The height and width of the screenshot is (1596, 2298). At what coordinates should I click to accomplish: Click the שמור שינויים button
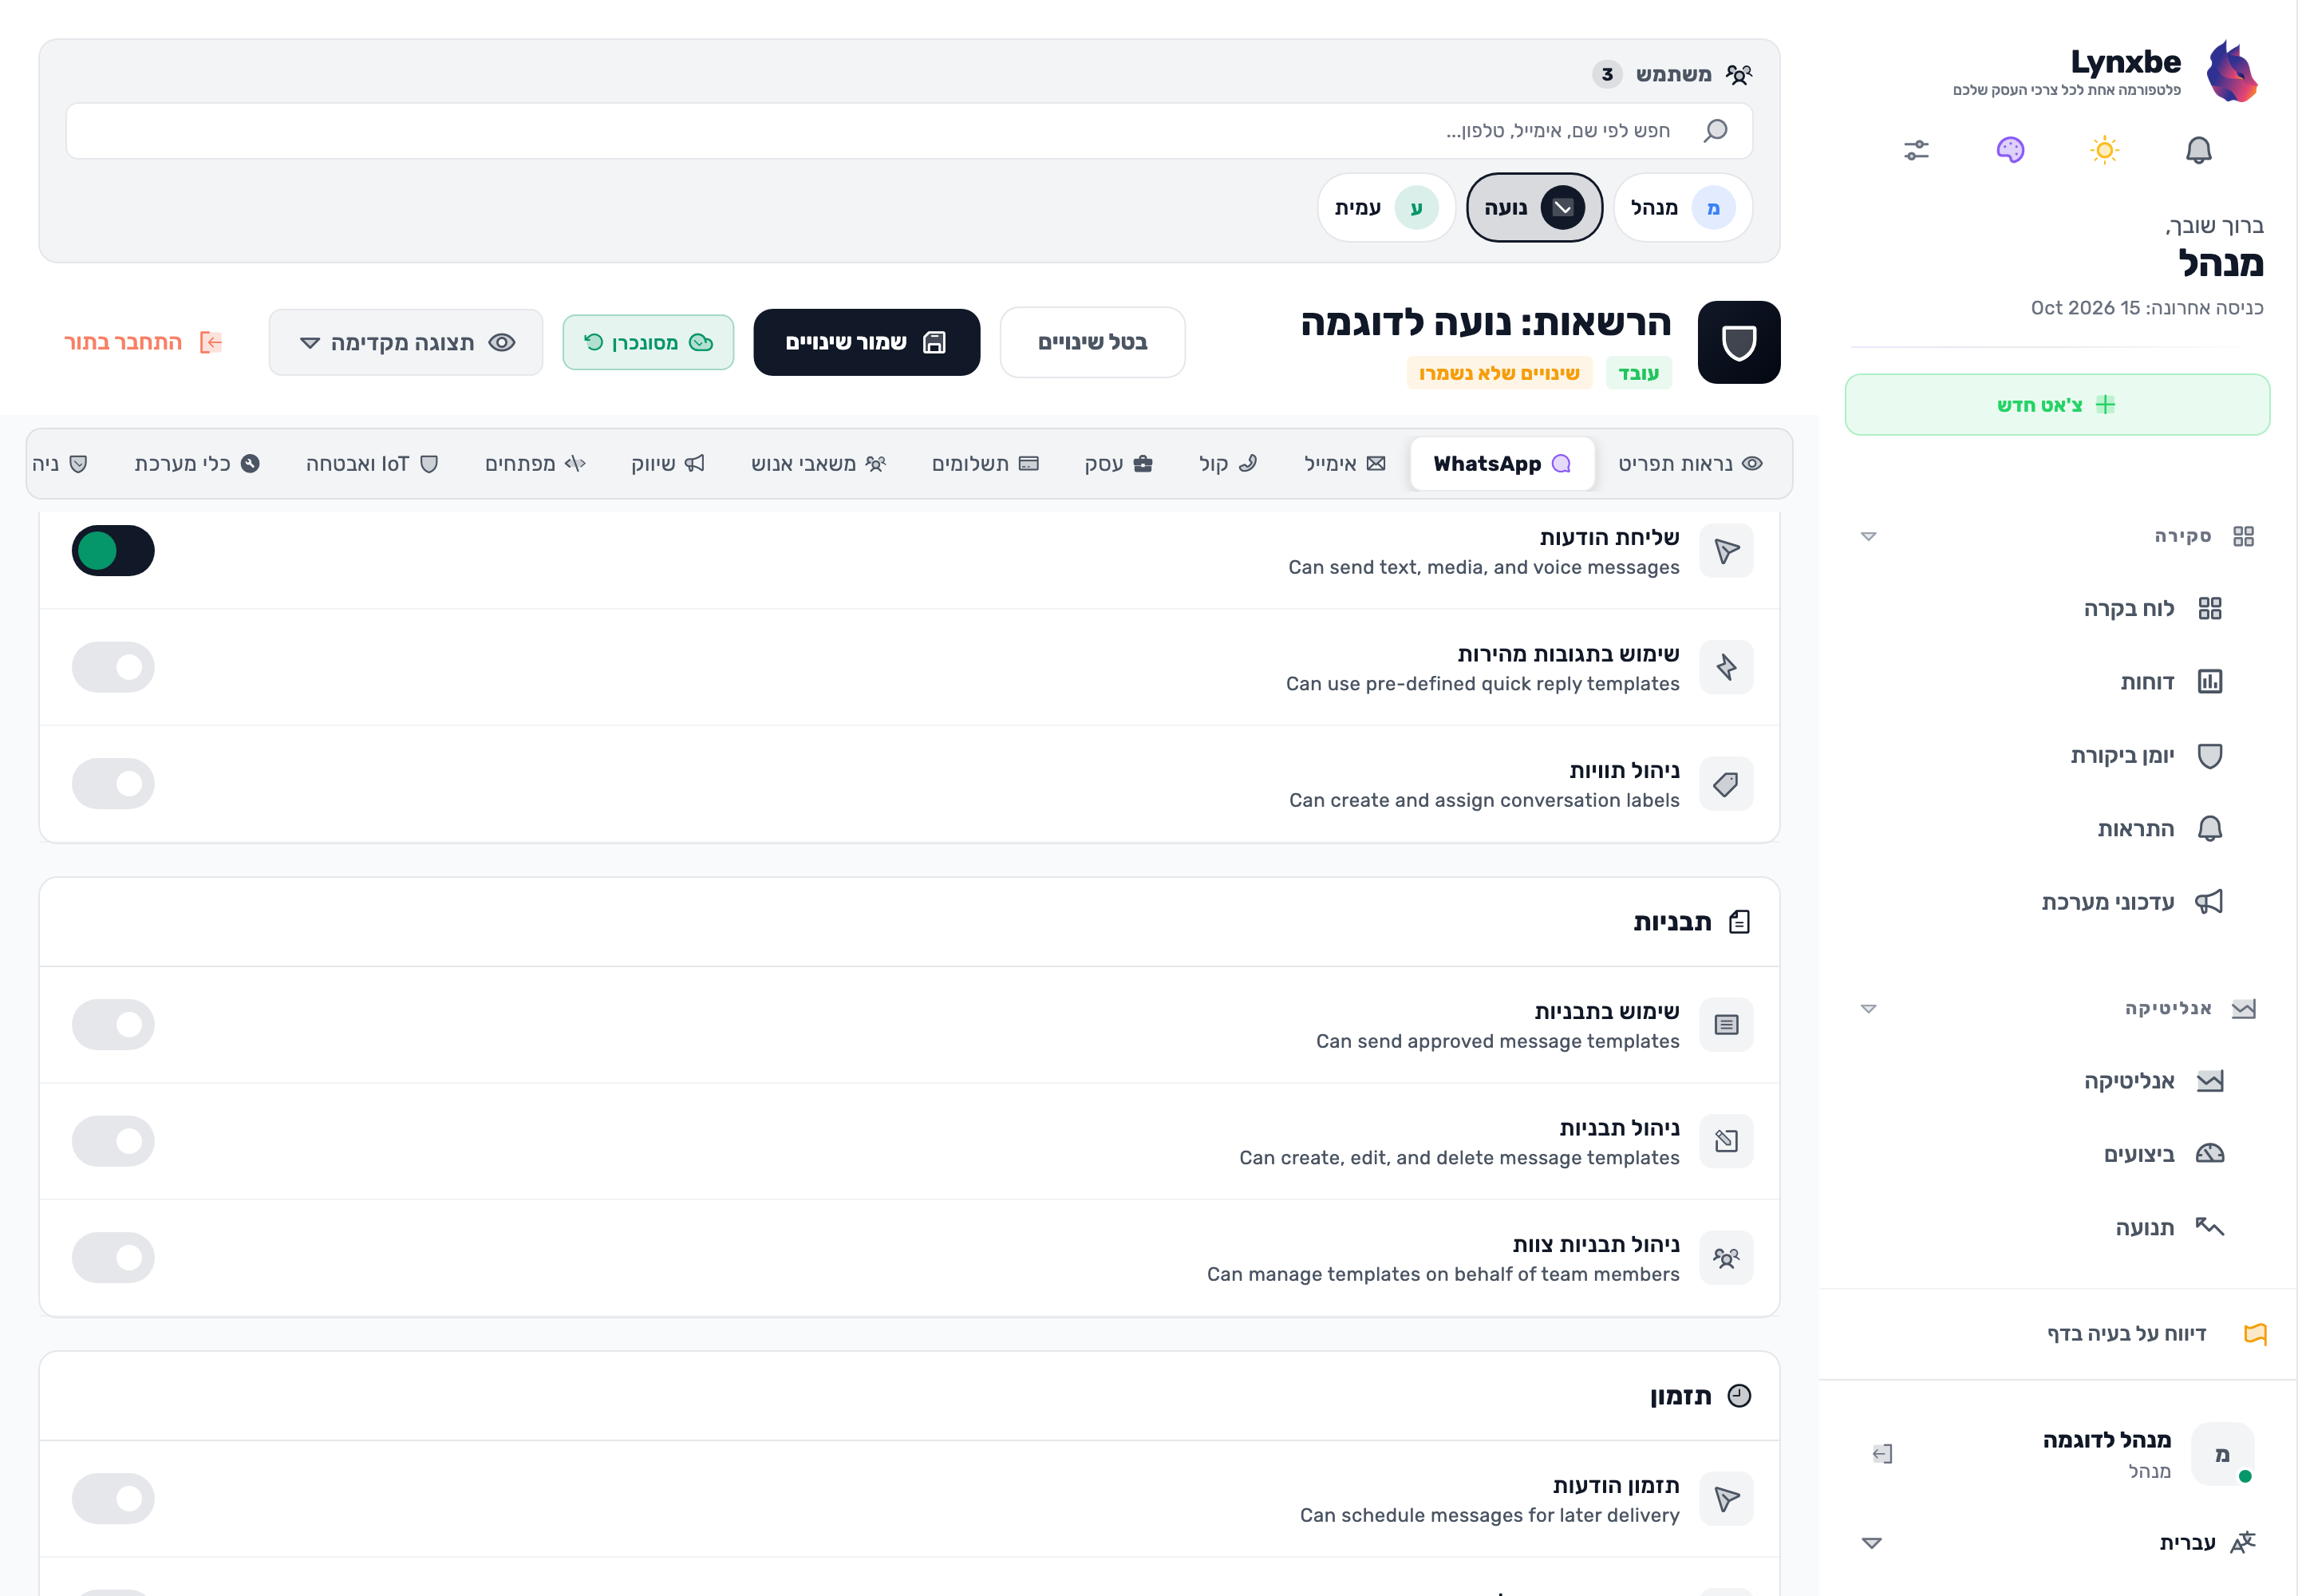(866, 342)
